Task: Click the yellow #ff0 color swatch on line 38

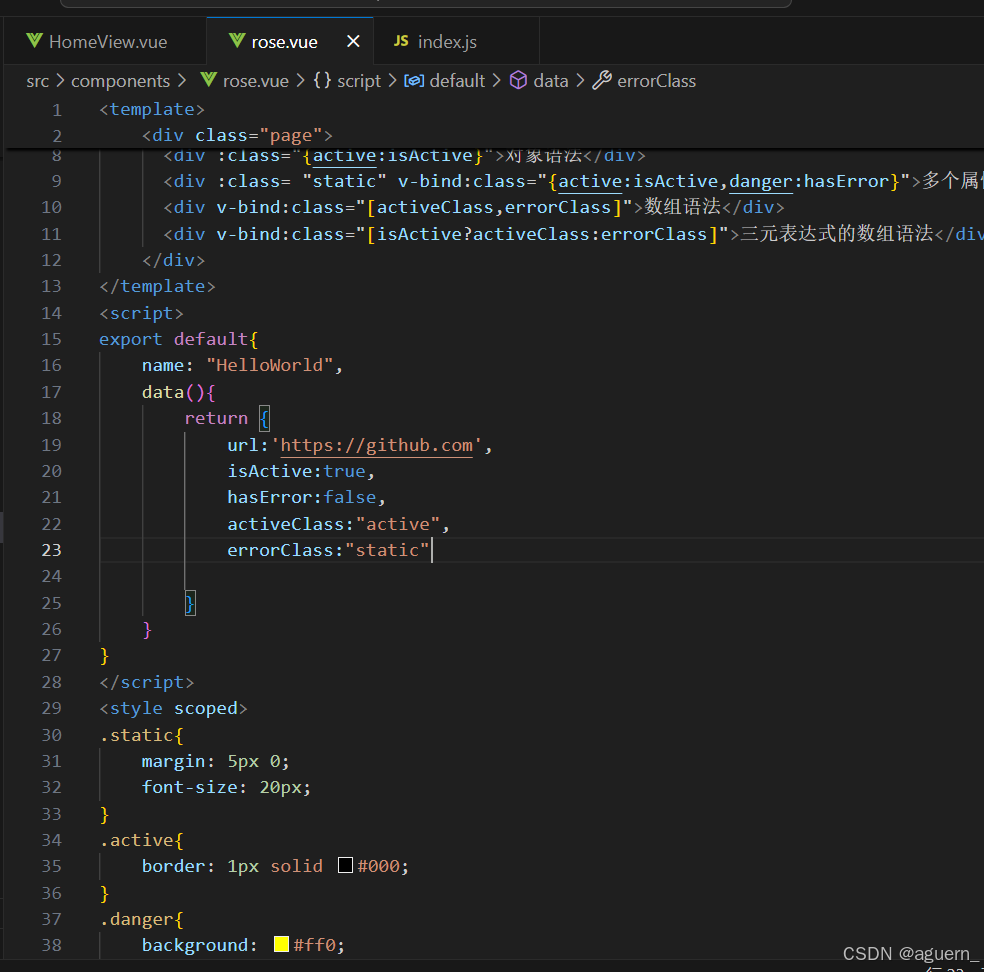Action: [280, 943]
